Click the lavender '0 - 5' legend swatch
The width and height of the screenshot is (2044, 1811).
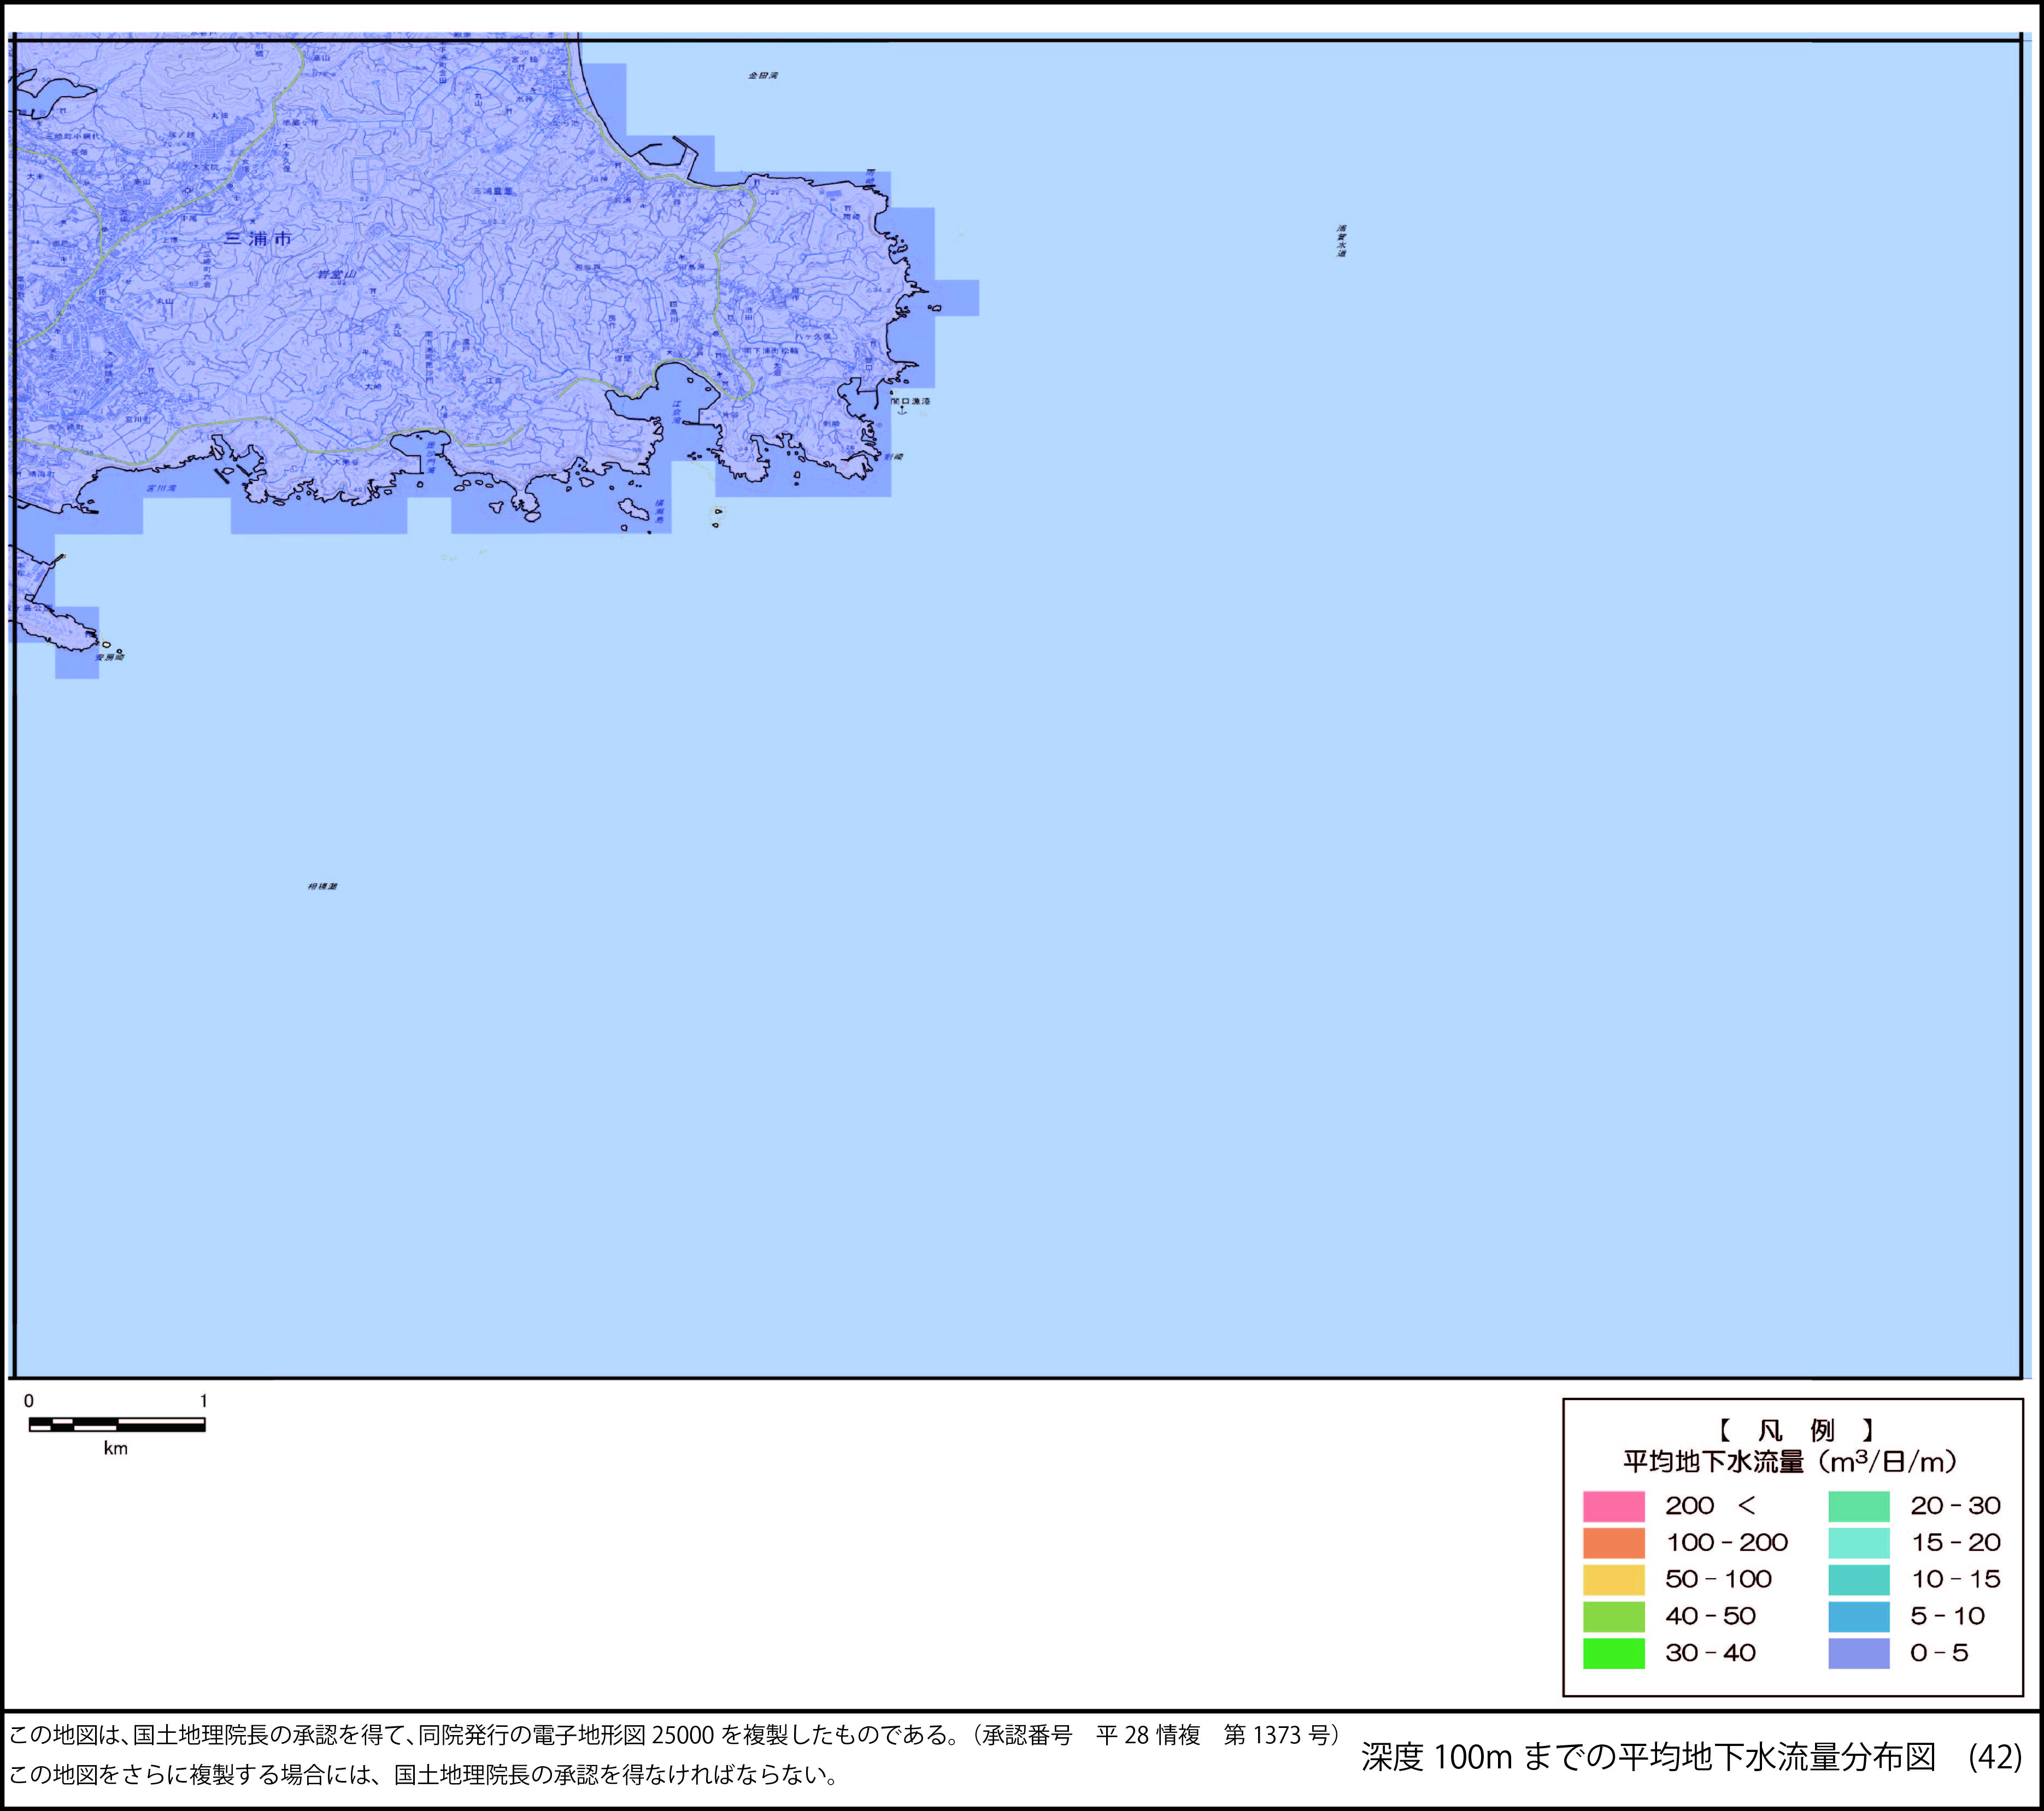(1859, 1654)
